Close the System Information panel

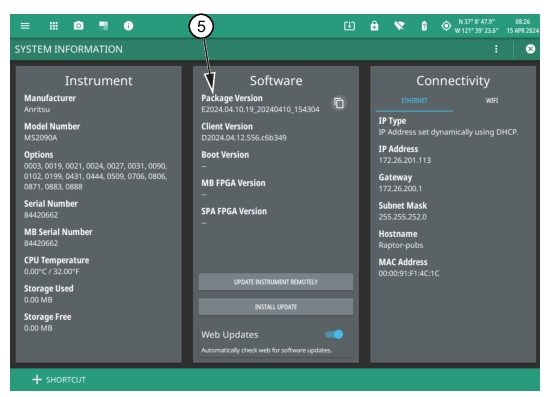point(530,49)
